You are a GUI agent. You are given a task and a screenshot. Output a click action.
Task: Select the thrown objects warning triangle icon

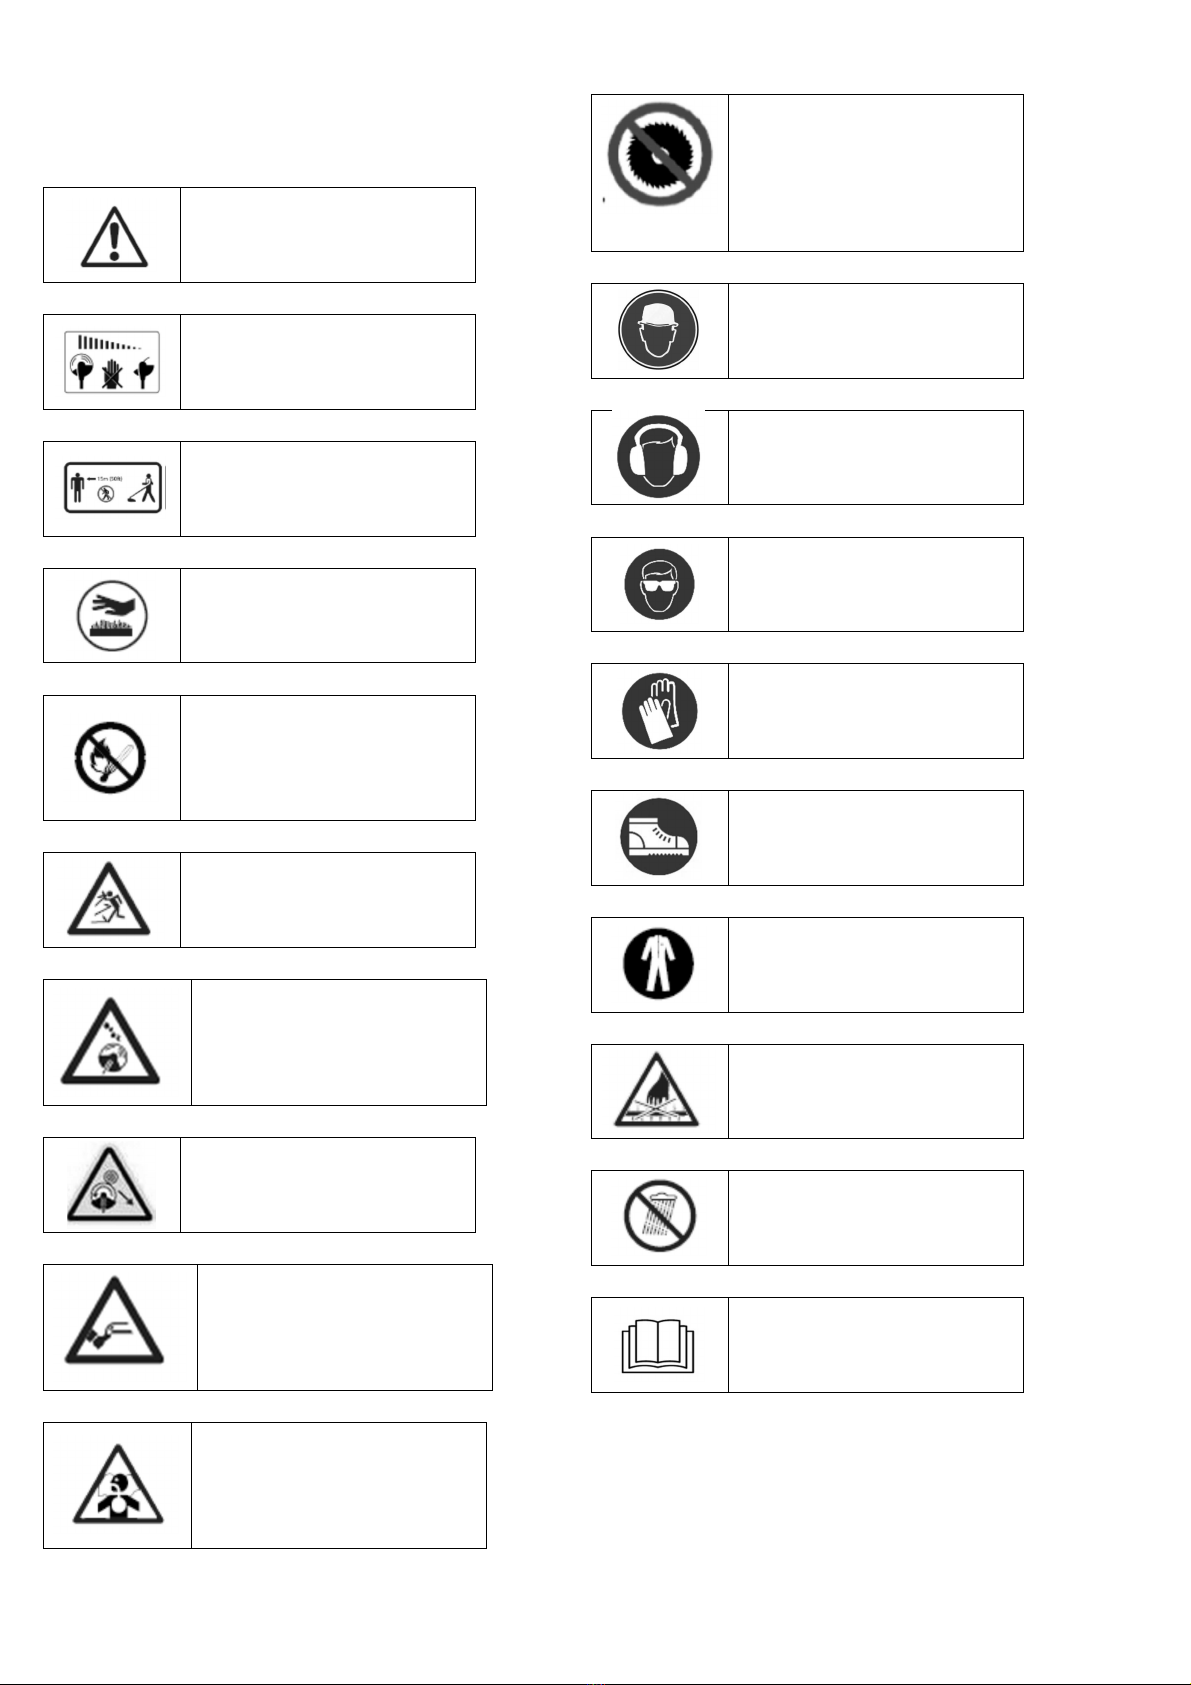[x=110, y=1042]
